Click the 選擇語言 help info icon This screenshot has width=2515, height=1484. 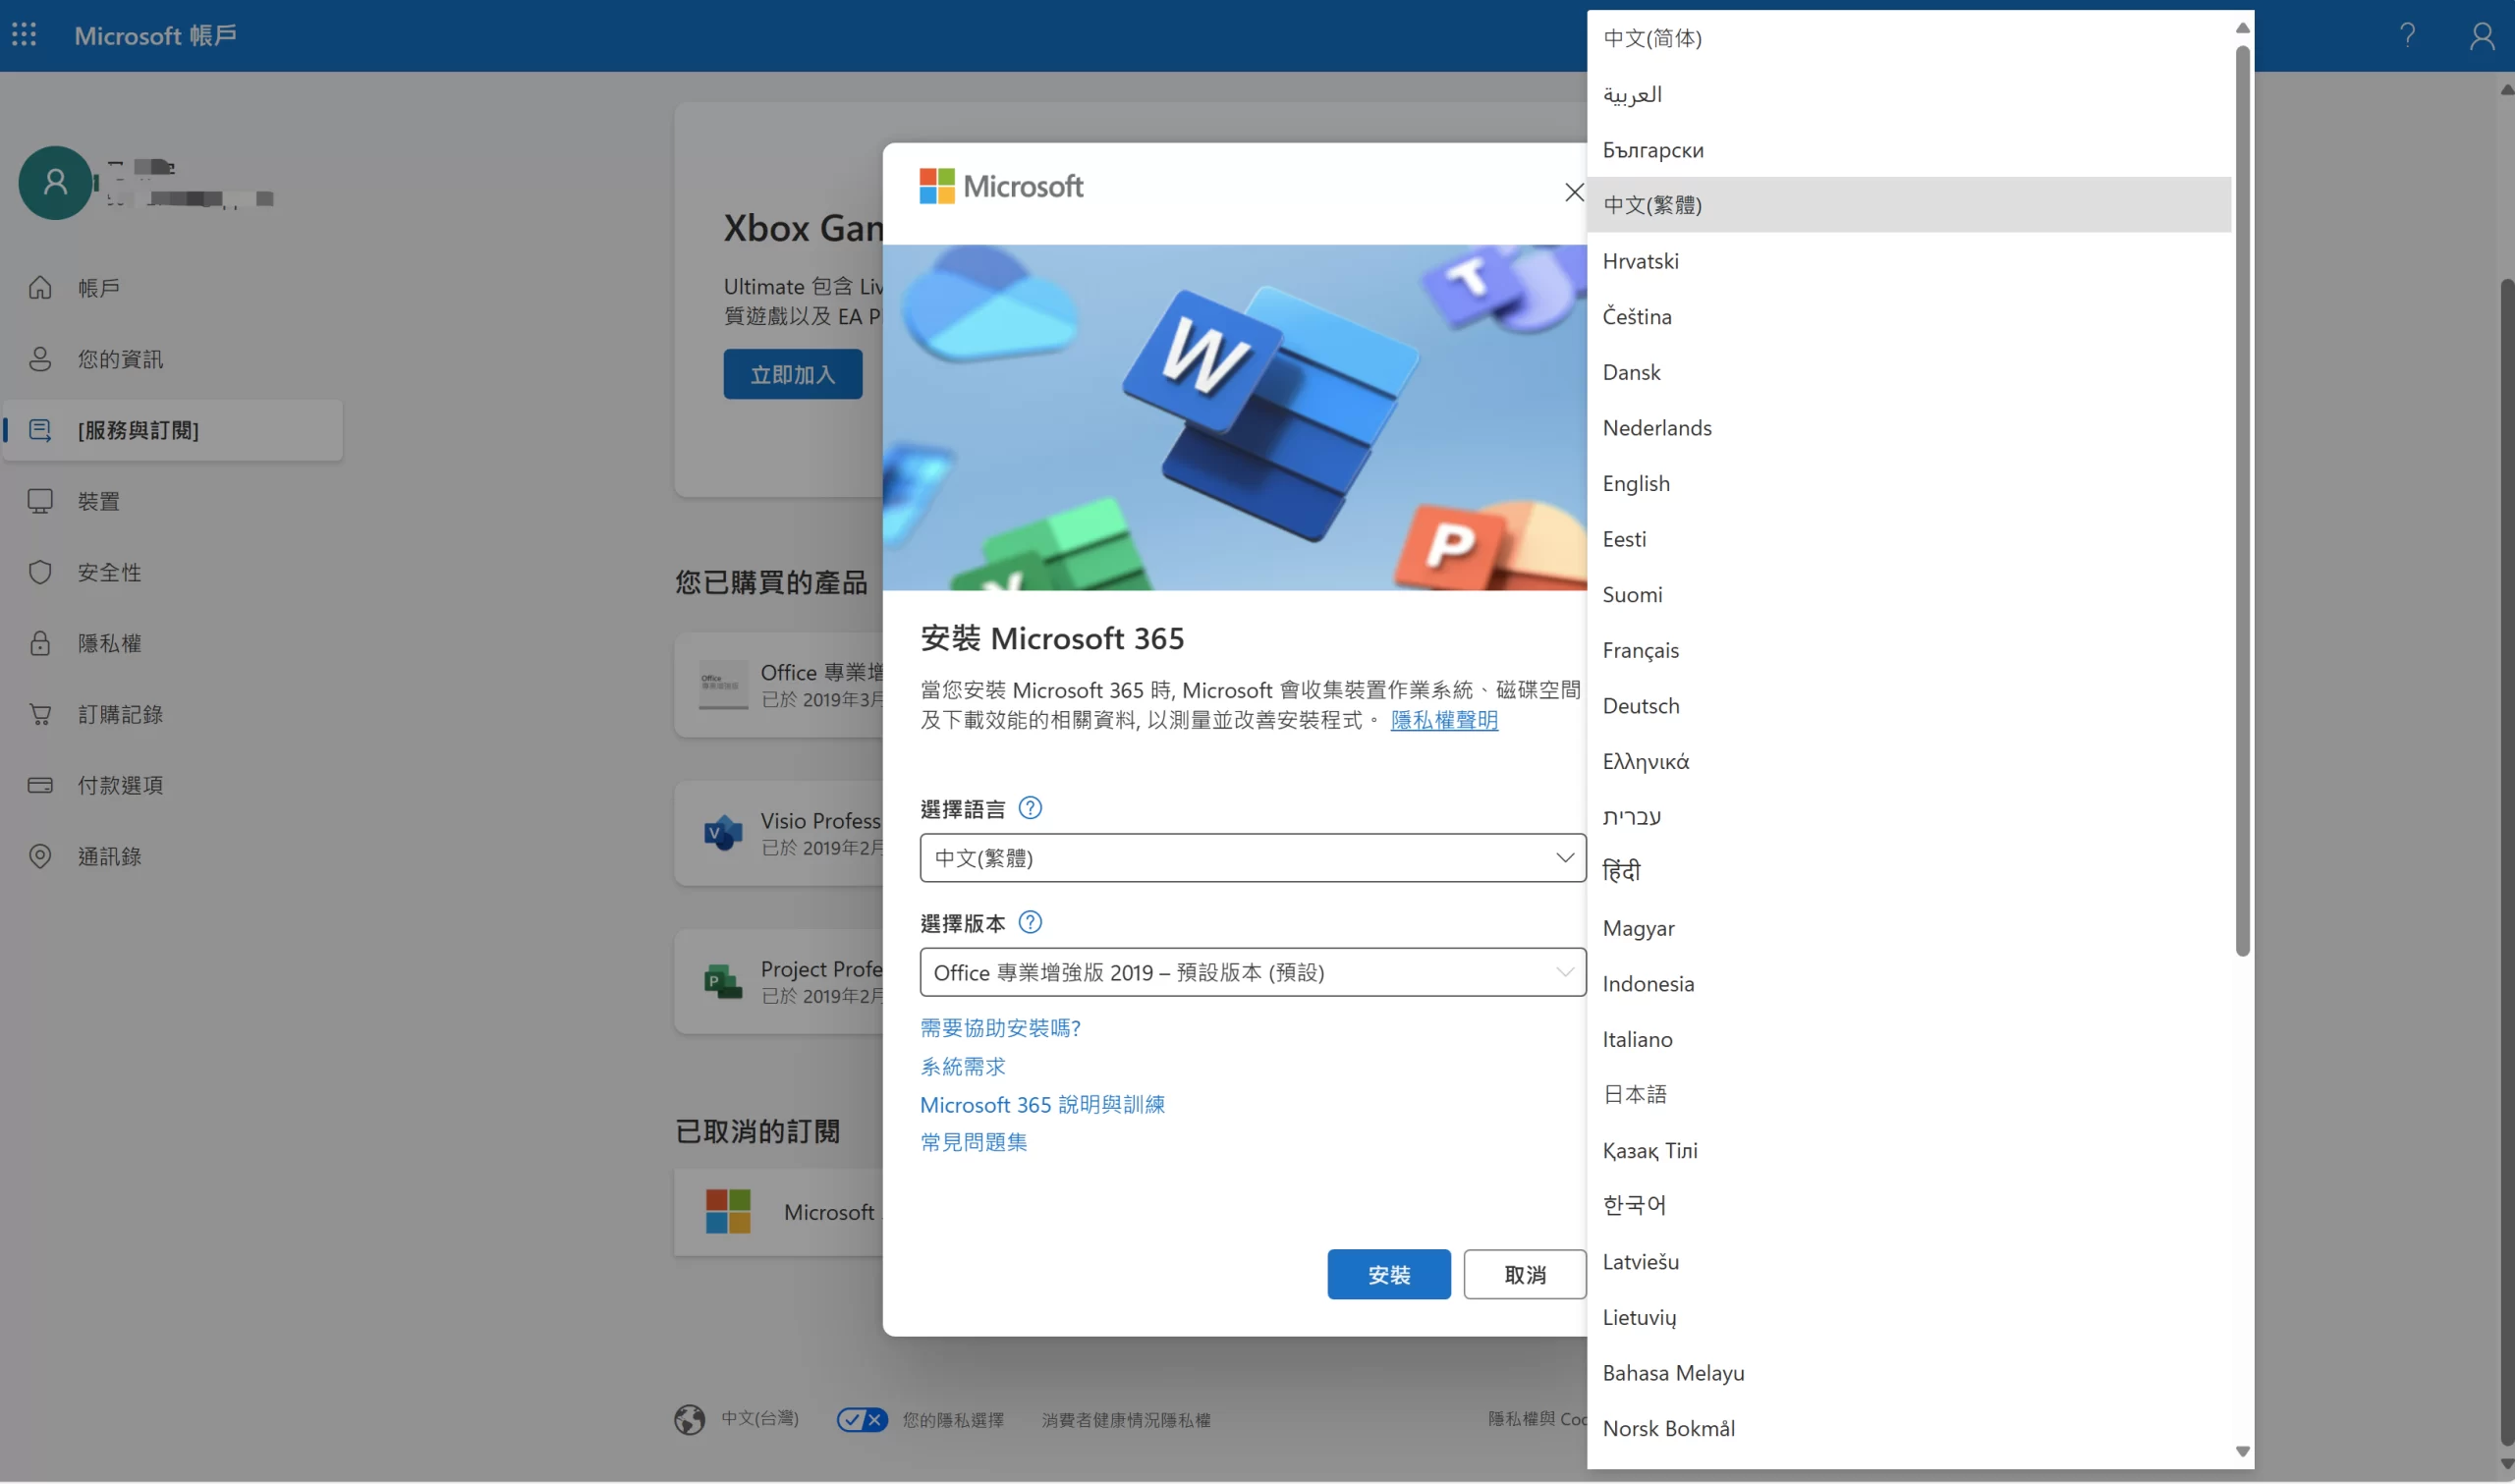(1029, 808)
